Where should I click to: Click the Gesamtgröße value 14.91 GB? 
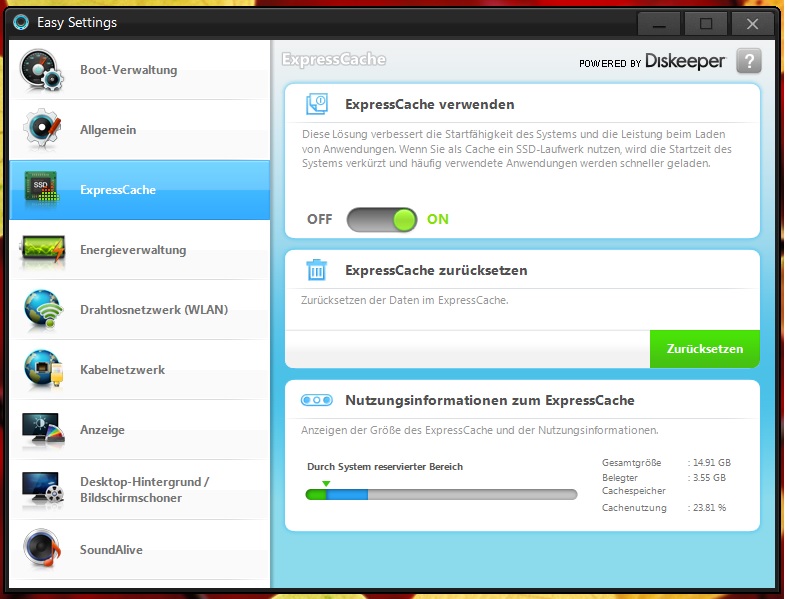tap(712, 462)
